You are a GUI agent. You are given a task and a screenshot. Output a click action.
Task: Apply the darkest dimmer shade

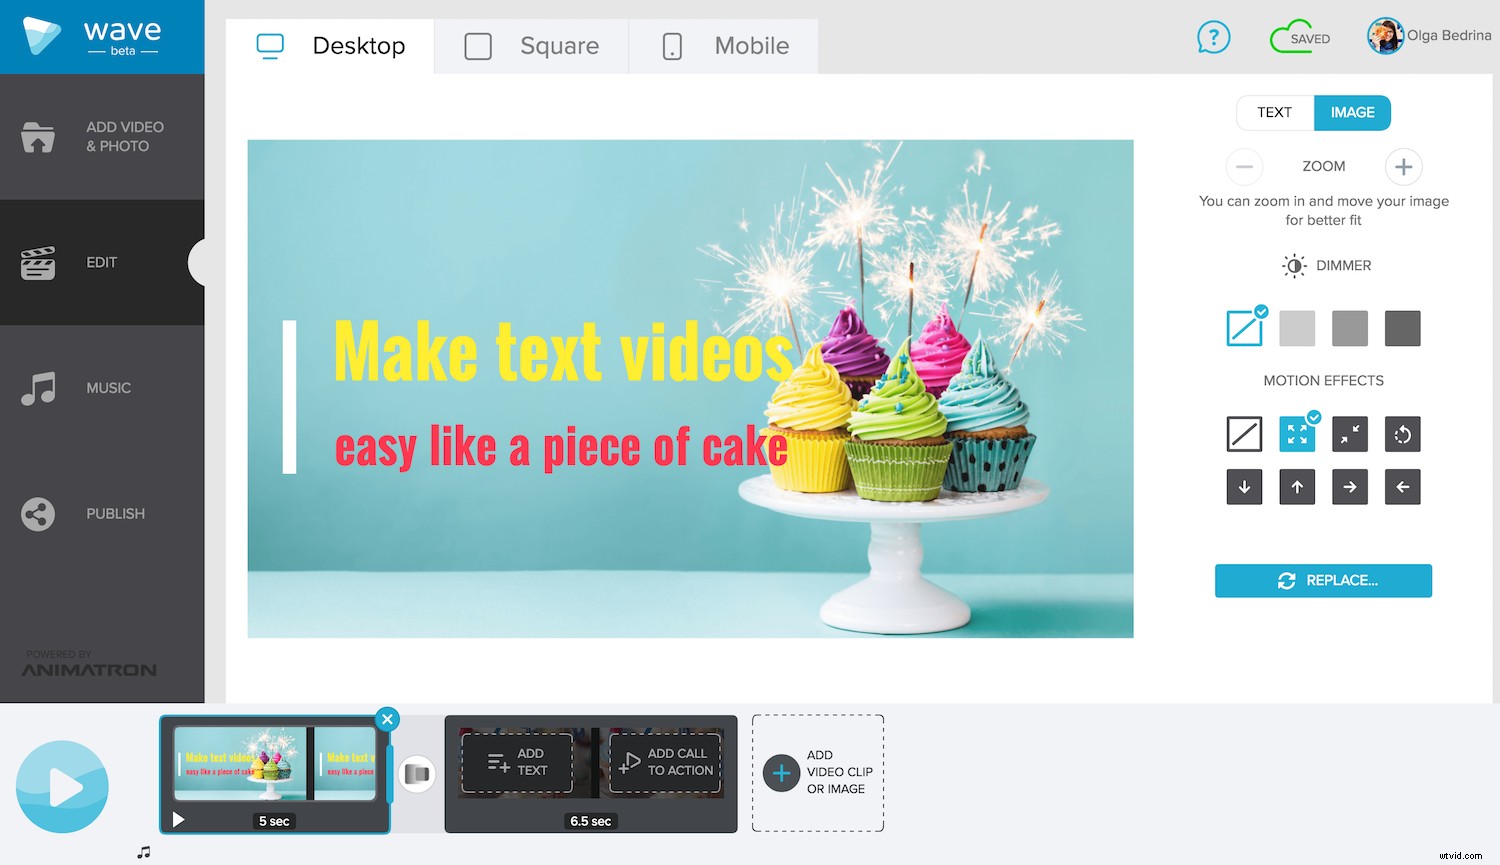[1402, 327]
